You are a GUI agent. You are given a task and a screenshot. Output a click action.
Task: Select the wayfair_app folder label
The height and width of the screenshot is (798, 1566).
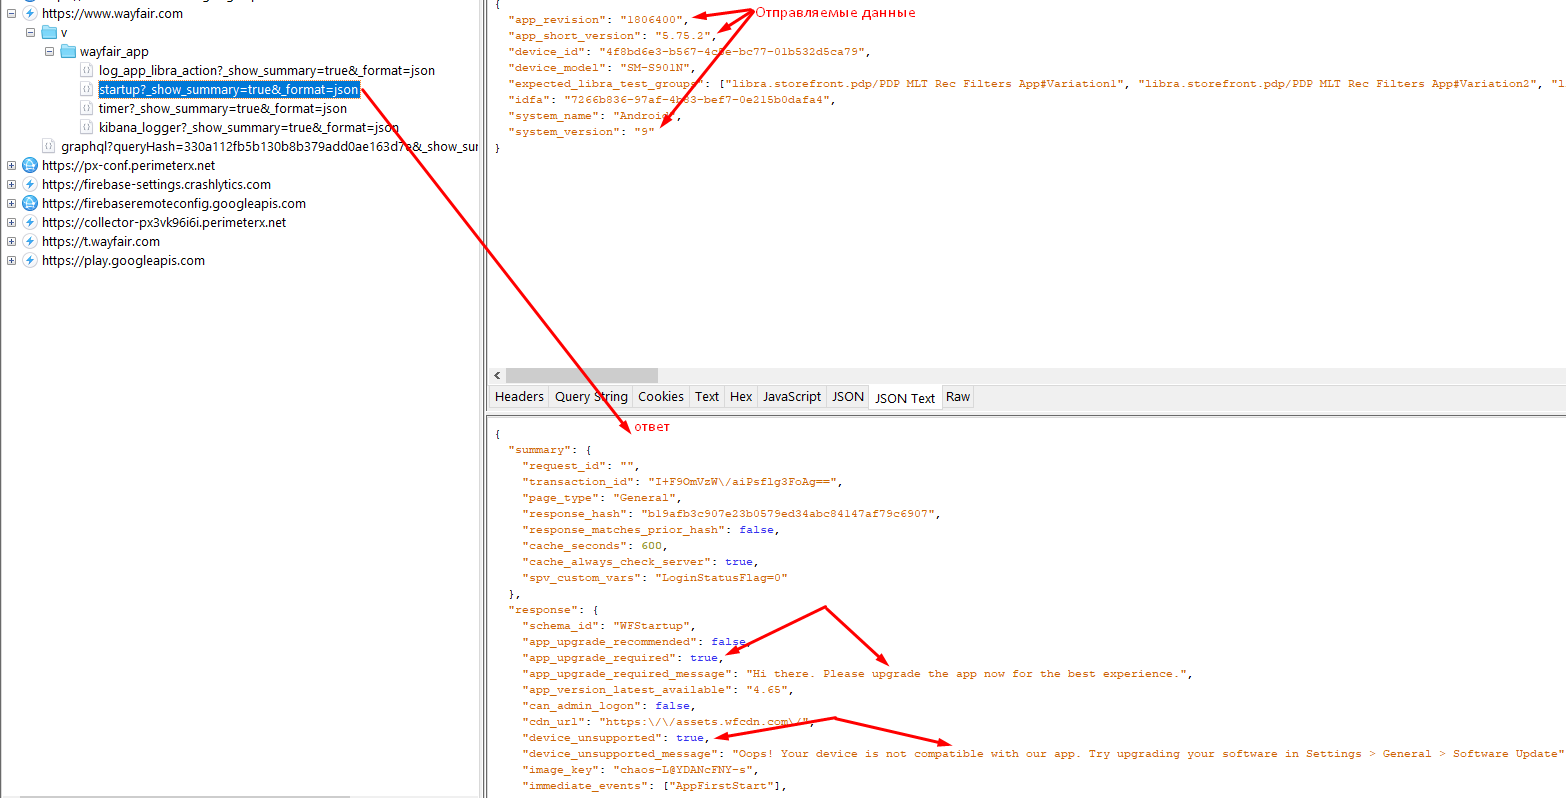point(114,52)
